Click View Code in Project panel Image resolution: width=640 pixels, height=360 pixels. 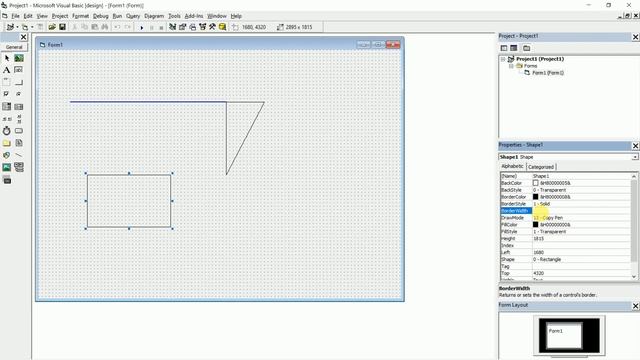[504, 48]
